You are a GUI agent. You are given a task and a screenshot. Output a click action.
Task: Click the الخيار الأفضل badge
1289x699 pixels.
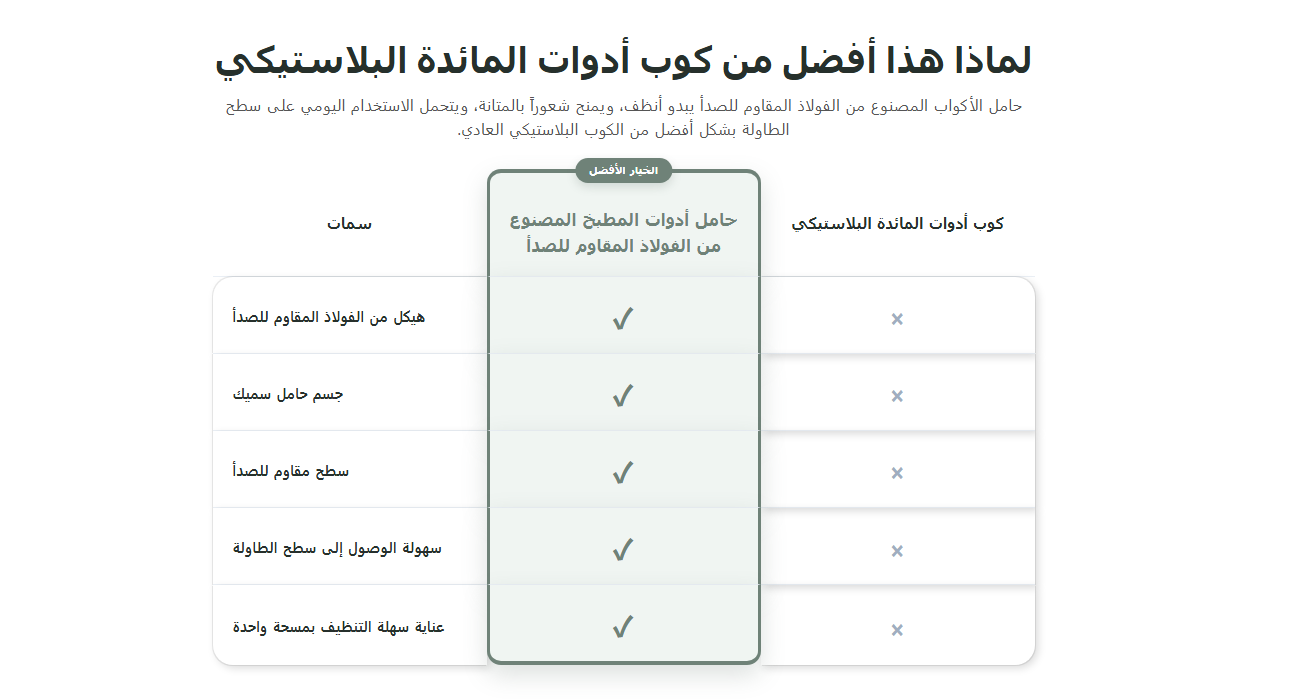[x=623, y=171]
